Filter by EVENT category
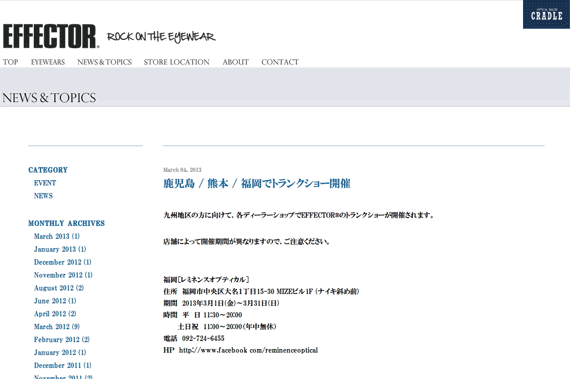The height and width of the screenshot is (379, 570). 45,183
